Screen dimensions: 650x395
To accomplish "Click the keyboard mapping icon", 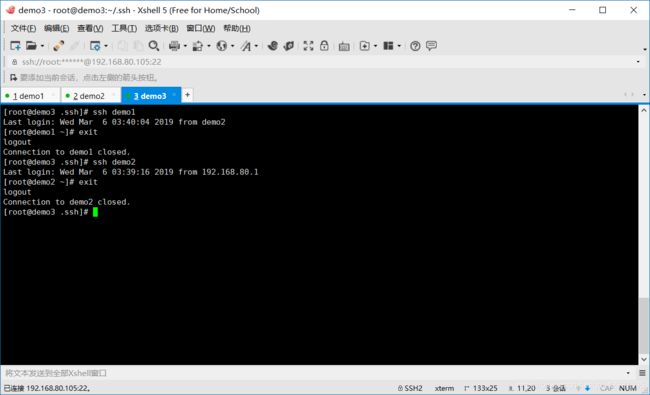I will point(344,46).
